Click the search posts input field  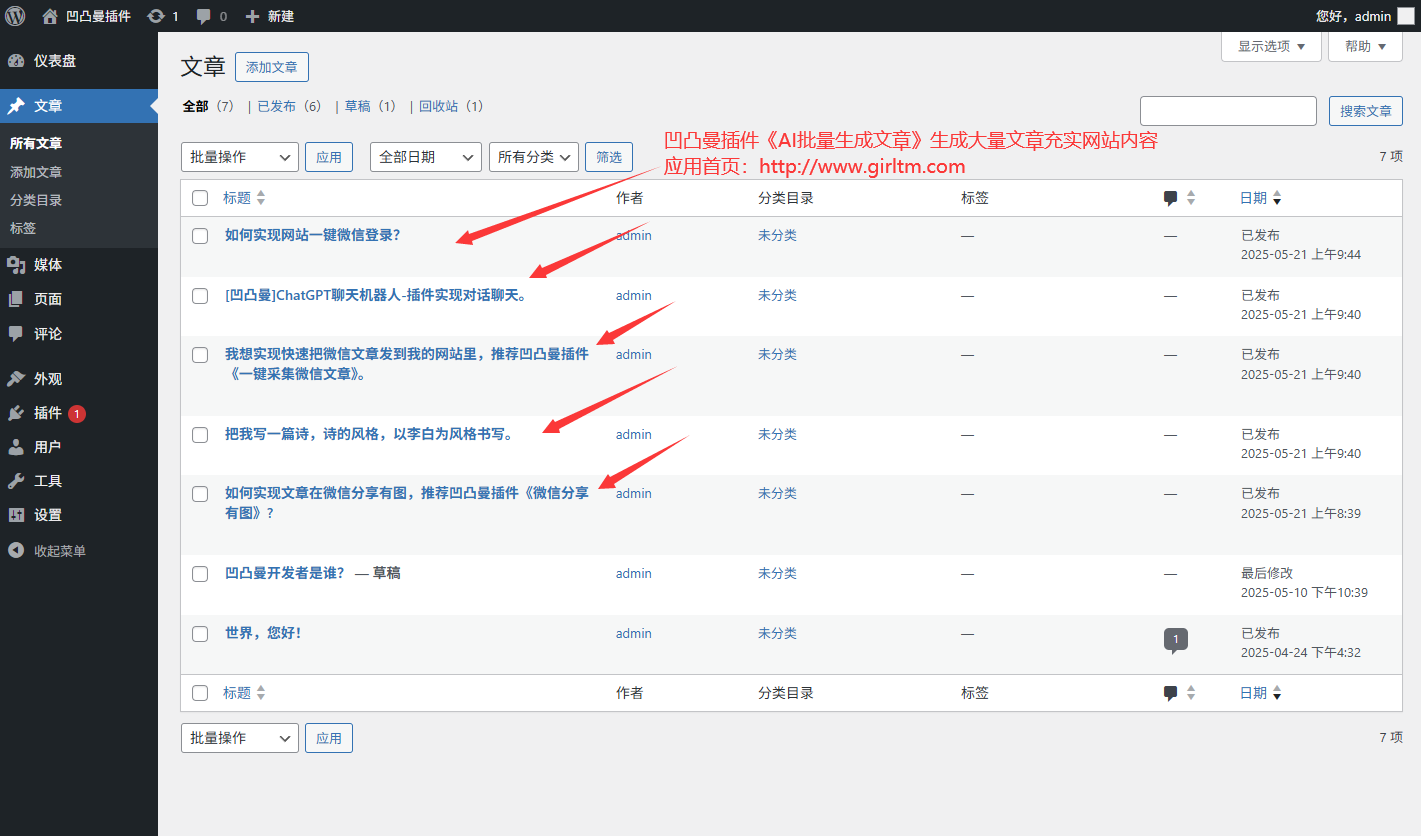(x=1228, y=111)
